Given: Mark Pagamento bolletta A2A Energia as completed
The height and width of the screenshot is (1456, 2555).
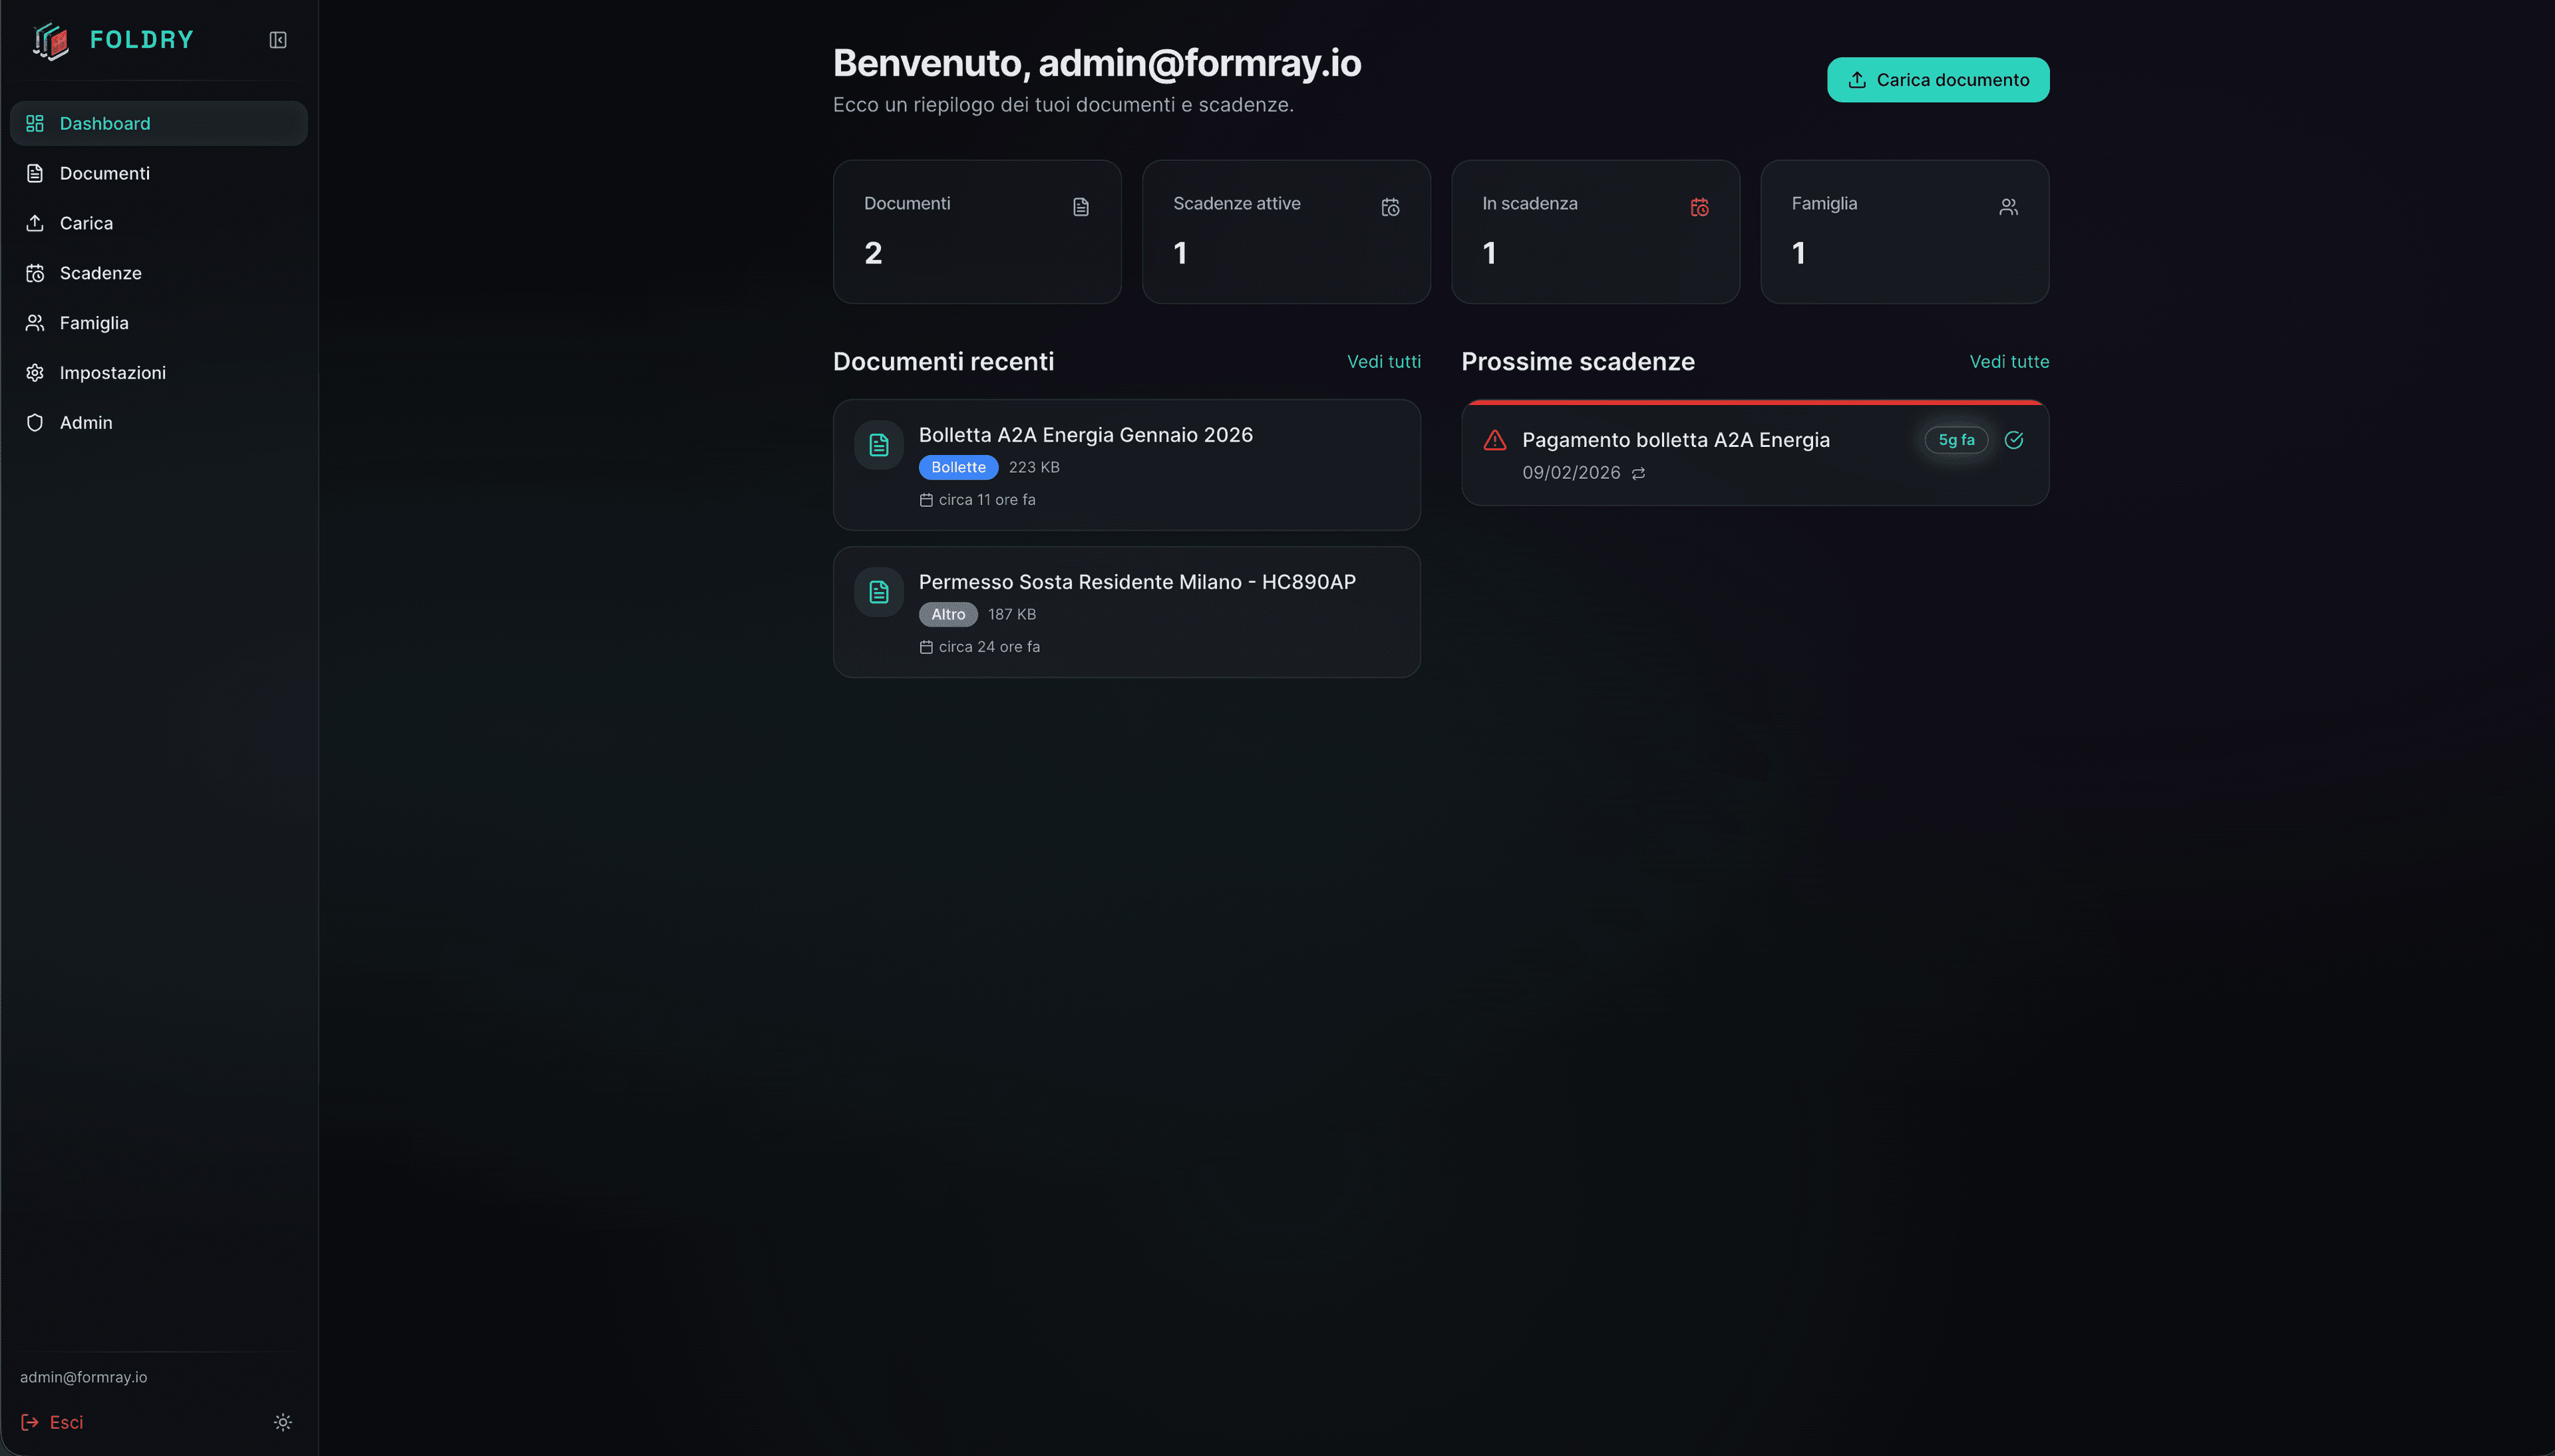Looking at the screenshot, I should point(2013,440).
